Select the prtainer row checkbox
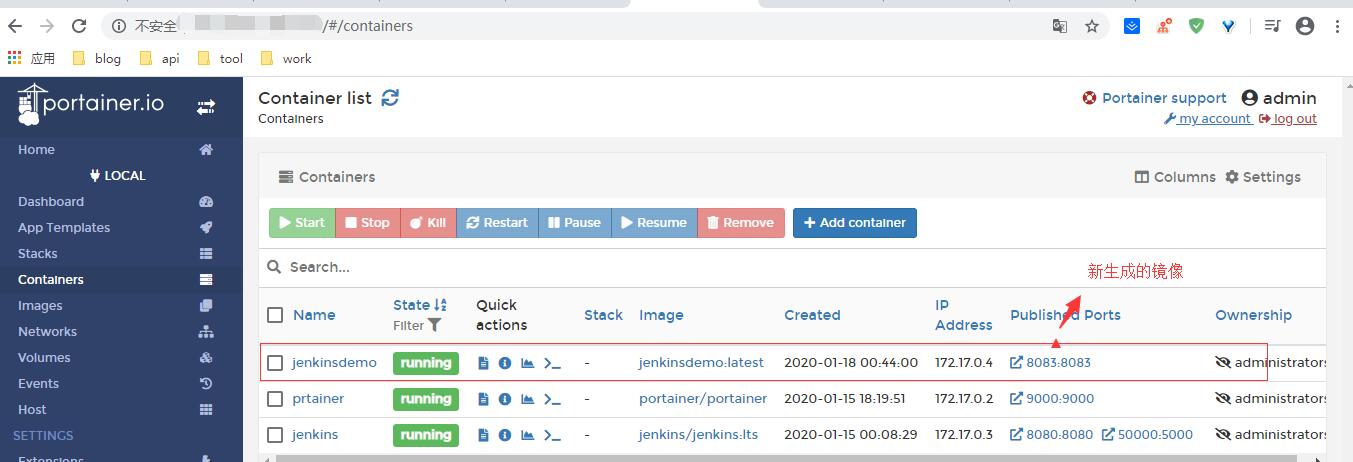 coord(275,399)
